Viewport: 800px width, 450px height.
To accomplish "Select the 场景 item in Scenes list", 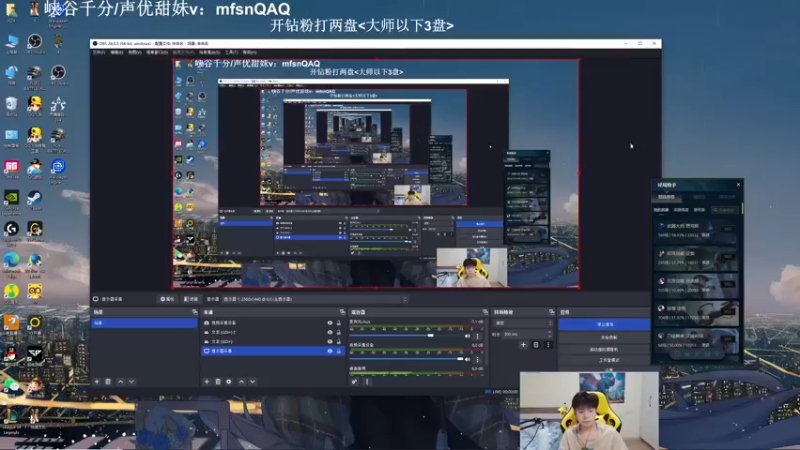I will 144,323.
